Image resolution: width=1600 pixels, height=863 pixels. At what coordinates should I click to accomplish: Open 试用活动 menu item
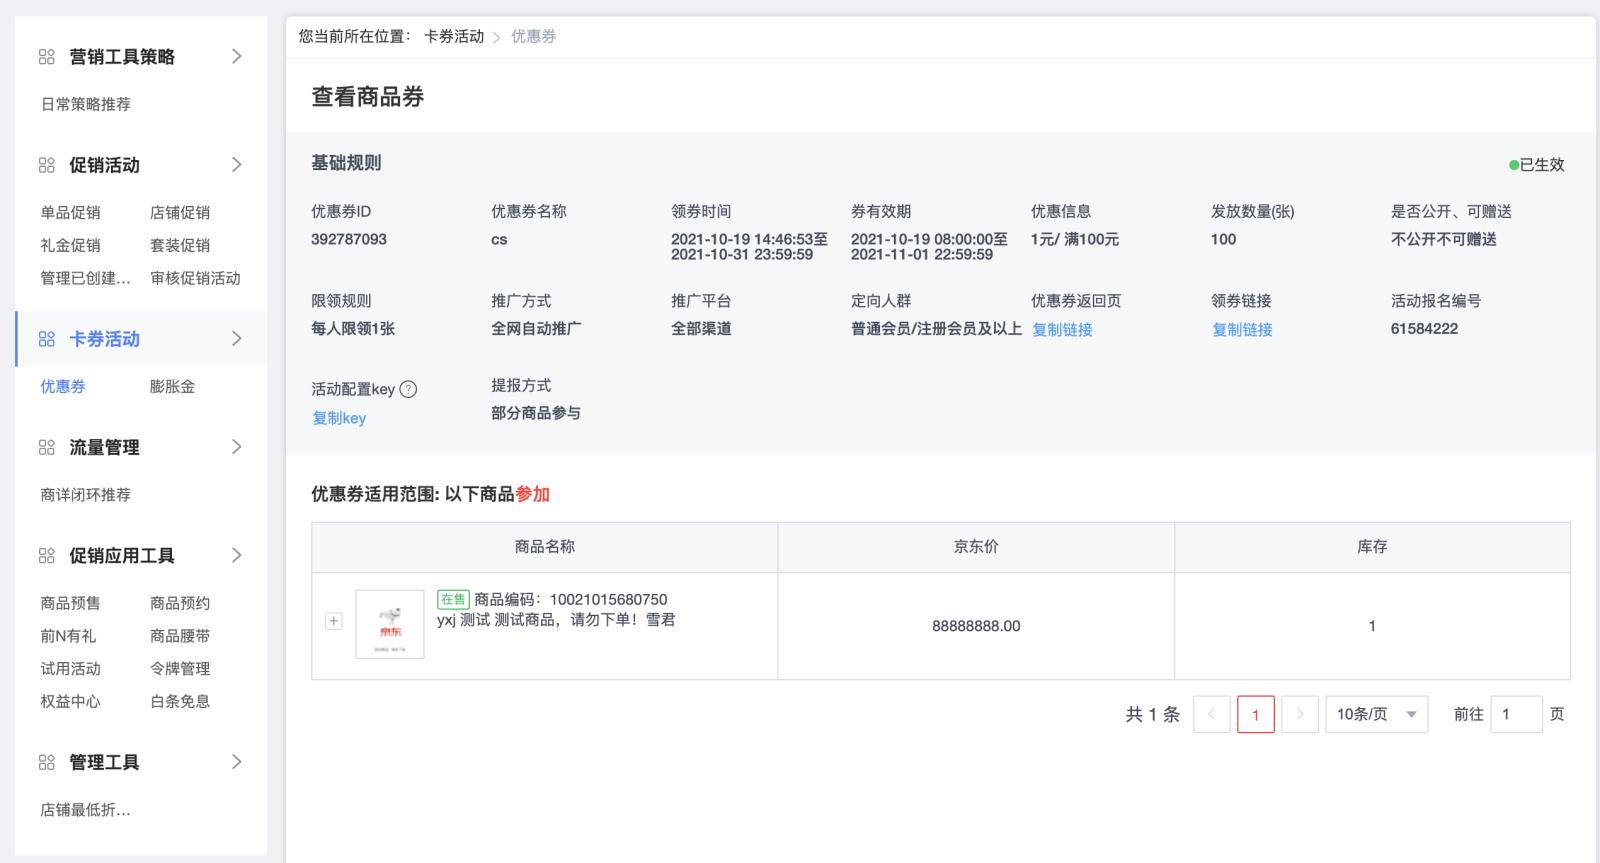coord(70,668)
